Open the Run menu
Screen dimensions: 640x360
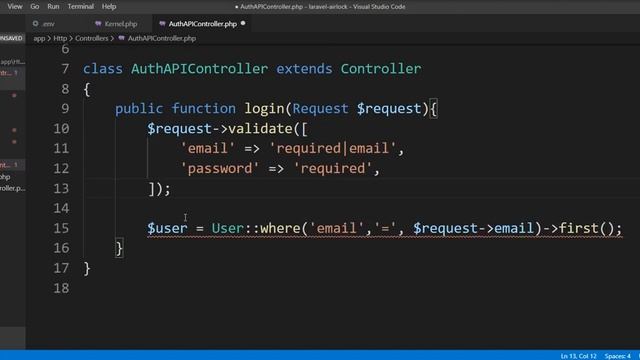point(53,7)
